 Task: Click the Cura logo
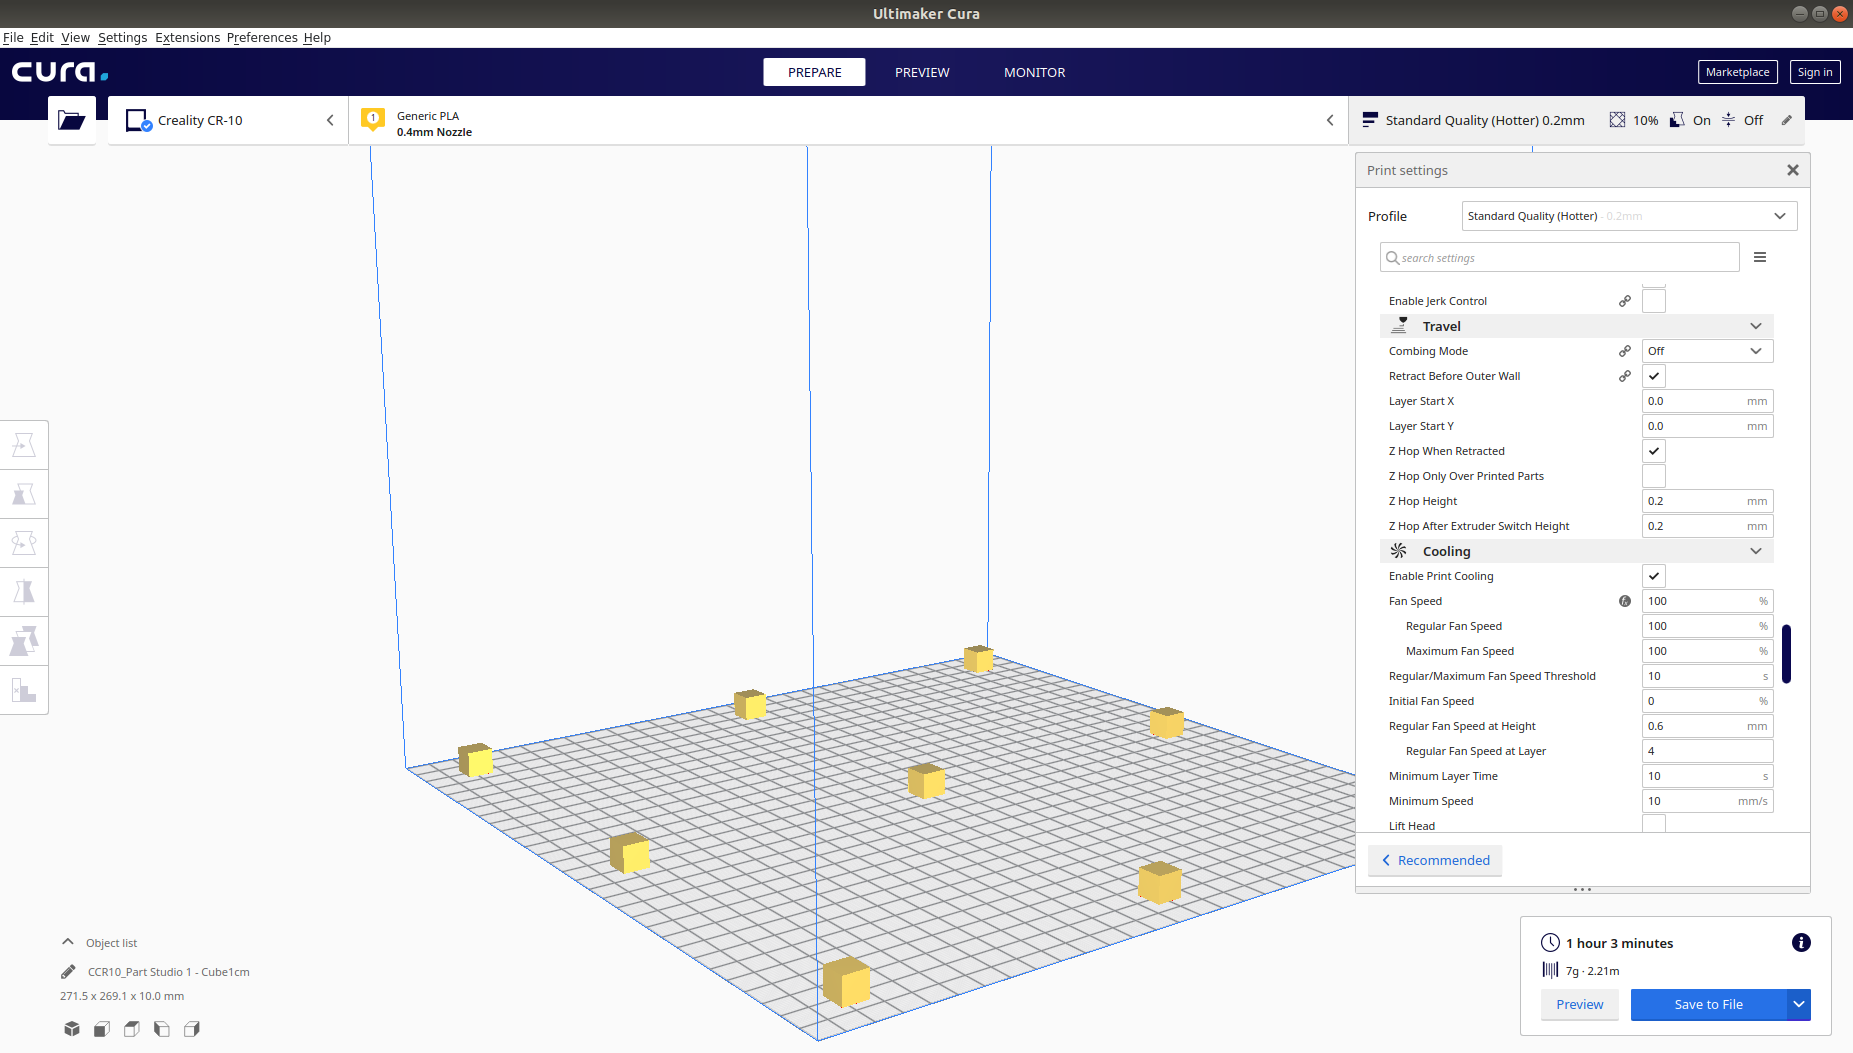(x=60, y=72)
